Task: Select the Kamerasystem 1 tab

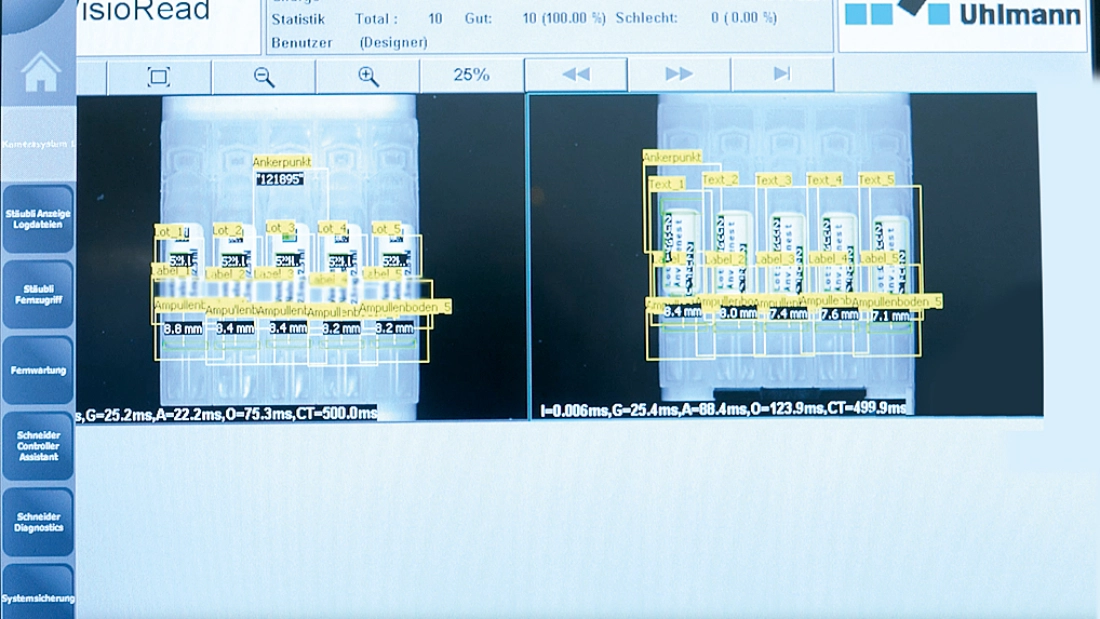Action: click(38, 145)
